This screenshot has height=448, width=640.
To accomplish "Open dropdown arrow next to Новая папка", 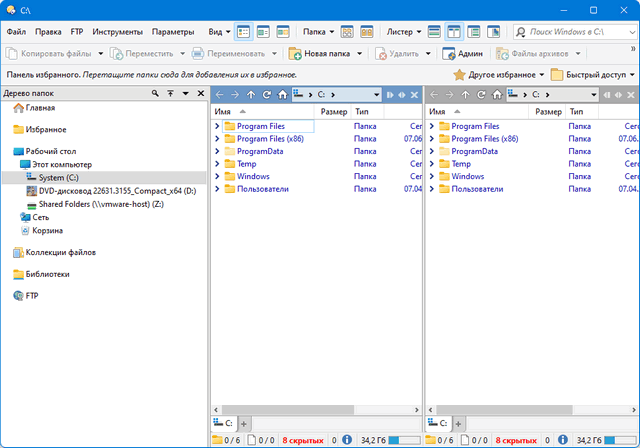I will (x=360, y=53).
